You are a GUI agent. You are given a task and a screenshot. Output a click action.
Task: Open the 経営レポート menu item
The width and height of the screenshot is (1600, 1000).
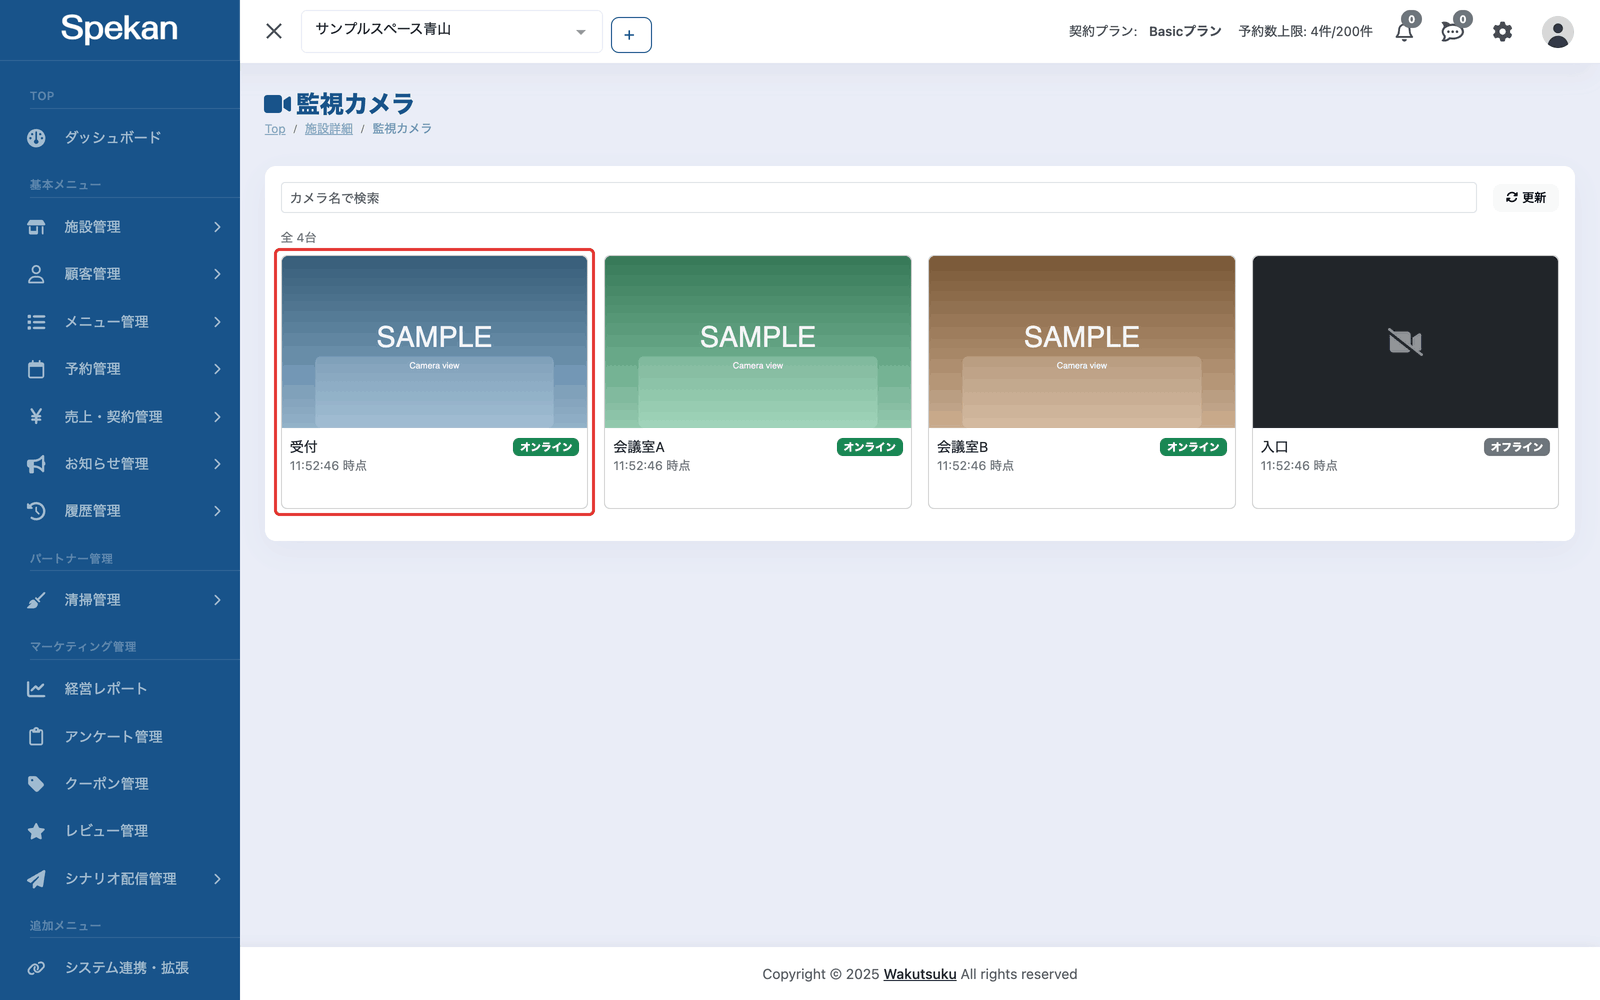120,689
